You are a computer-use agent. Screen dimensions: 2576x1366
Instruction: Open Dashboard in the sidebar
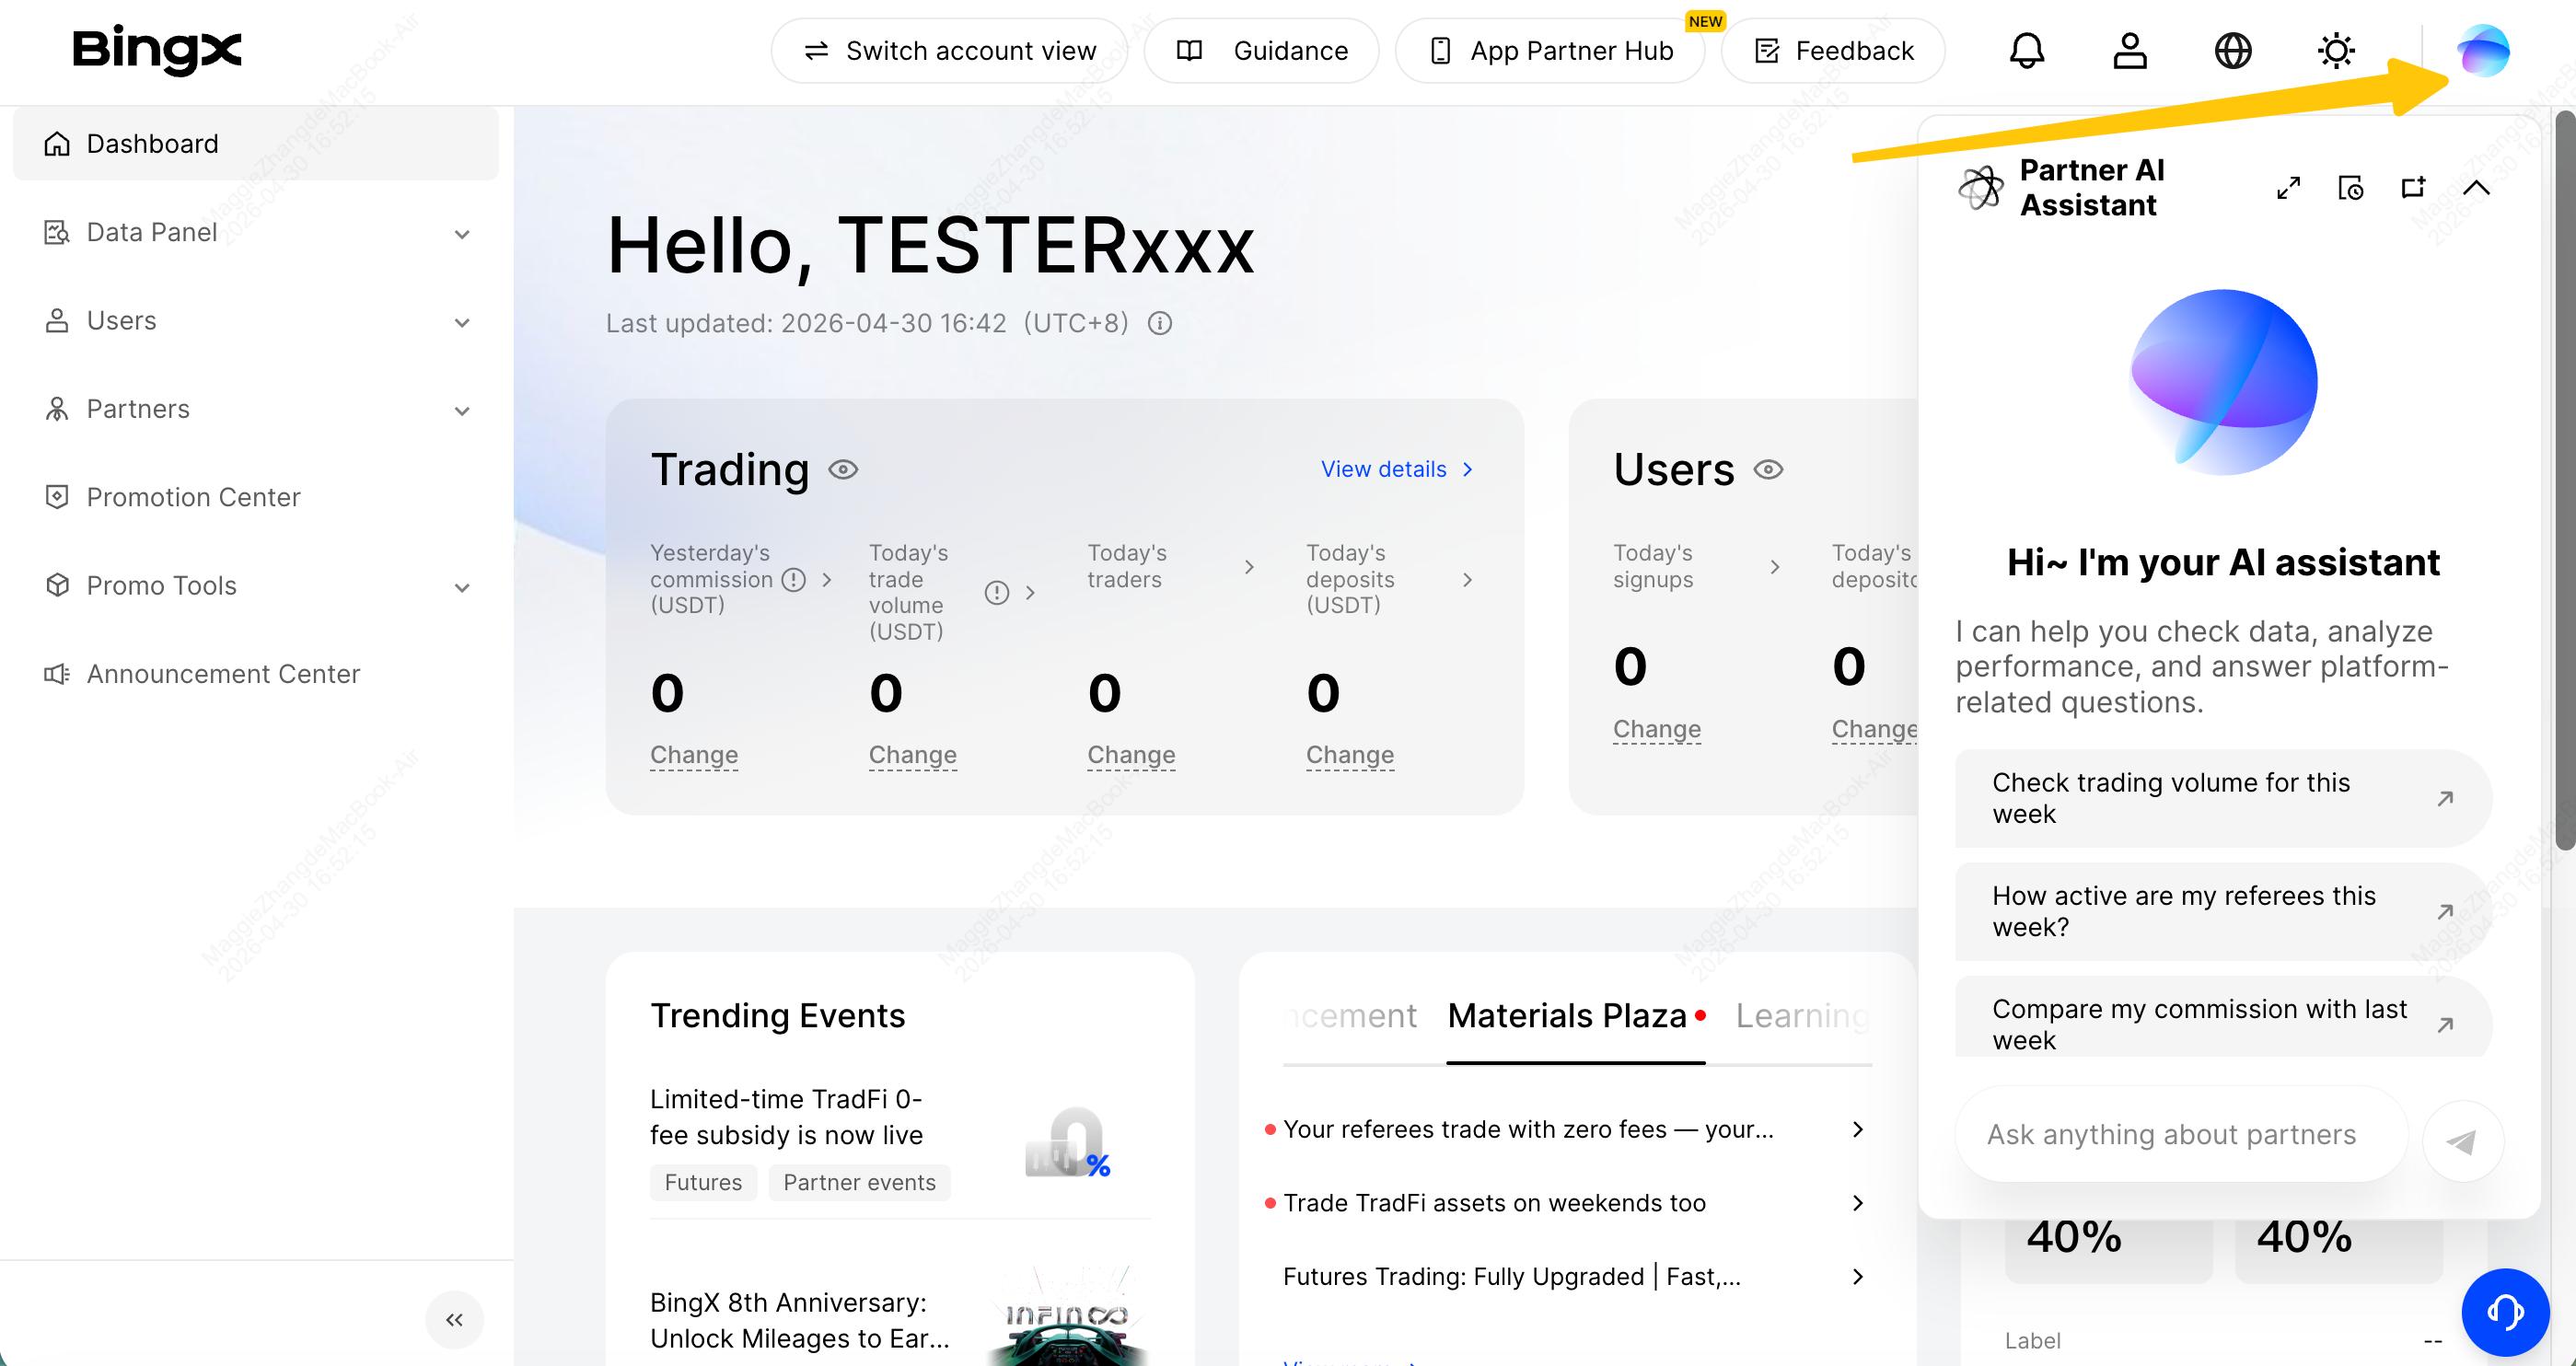256,144
